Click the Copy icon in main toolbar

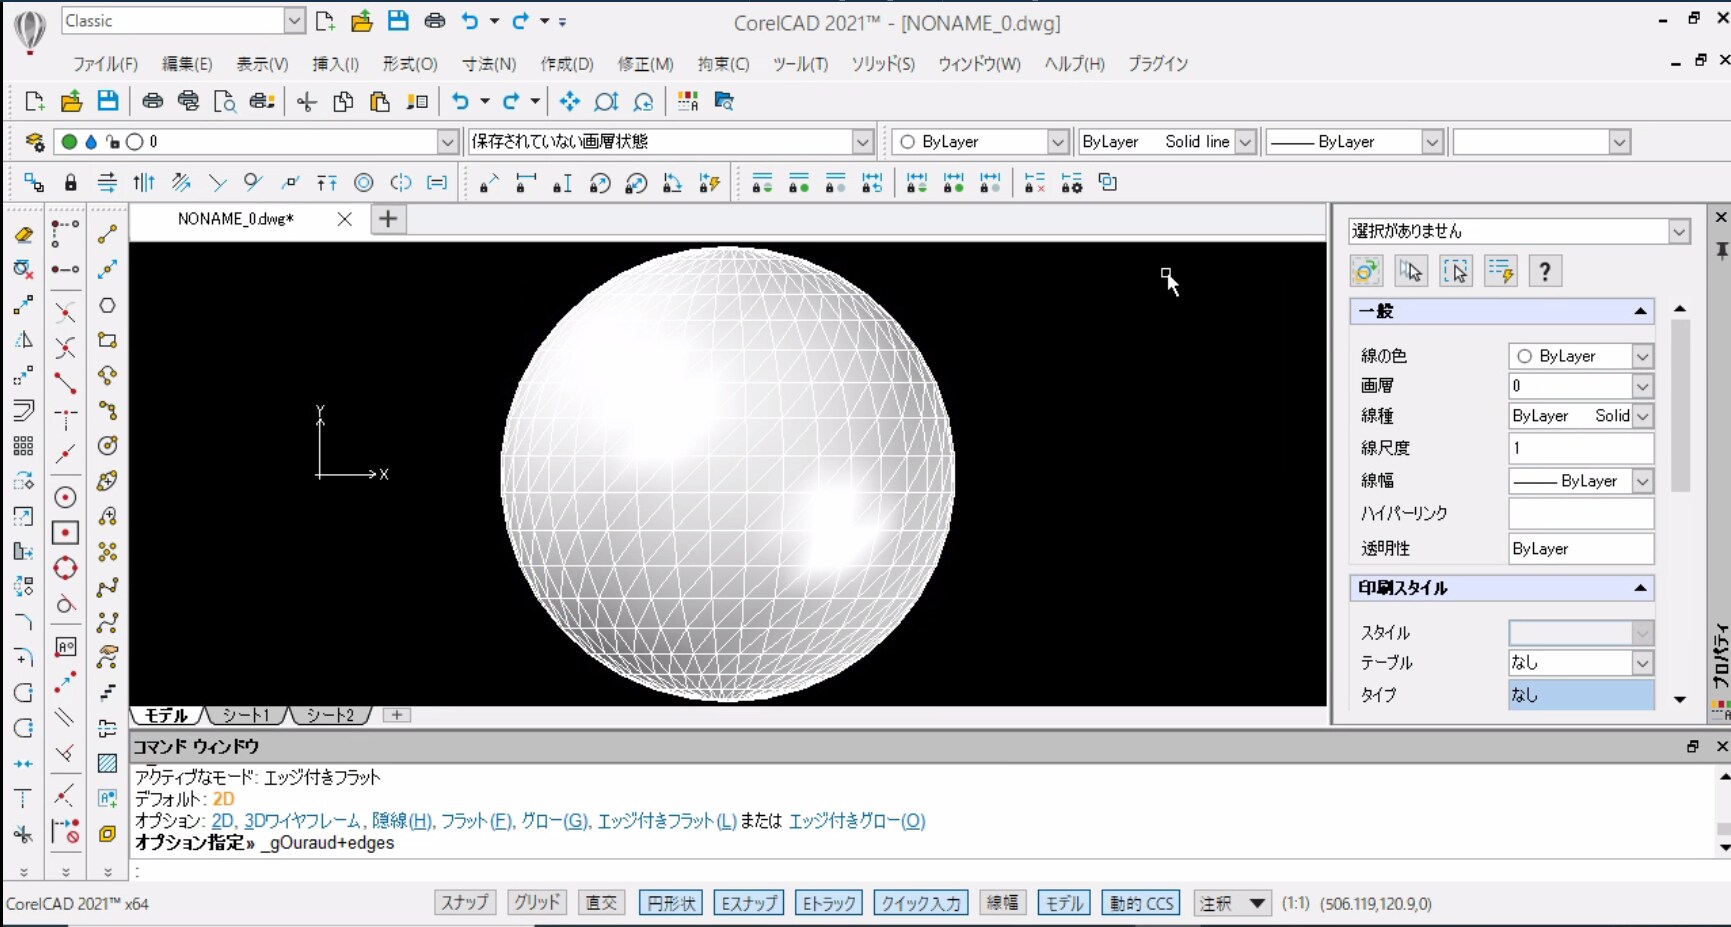click(343, 101)
